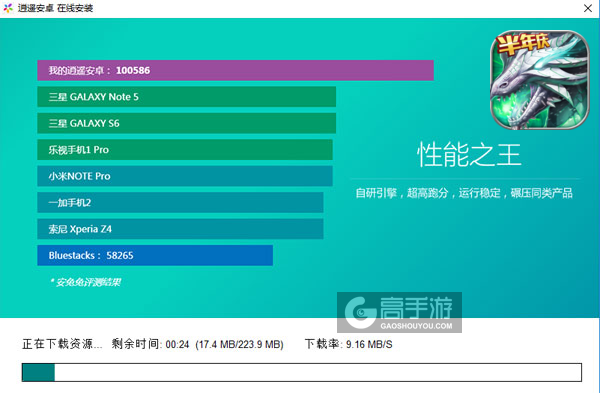Click the 乐视手机1 Pro bar
This screenshot has width=600, height=393.
tap(185, 150)
